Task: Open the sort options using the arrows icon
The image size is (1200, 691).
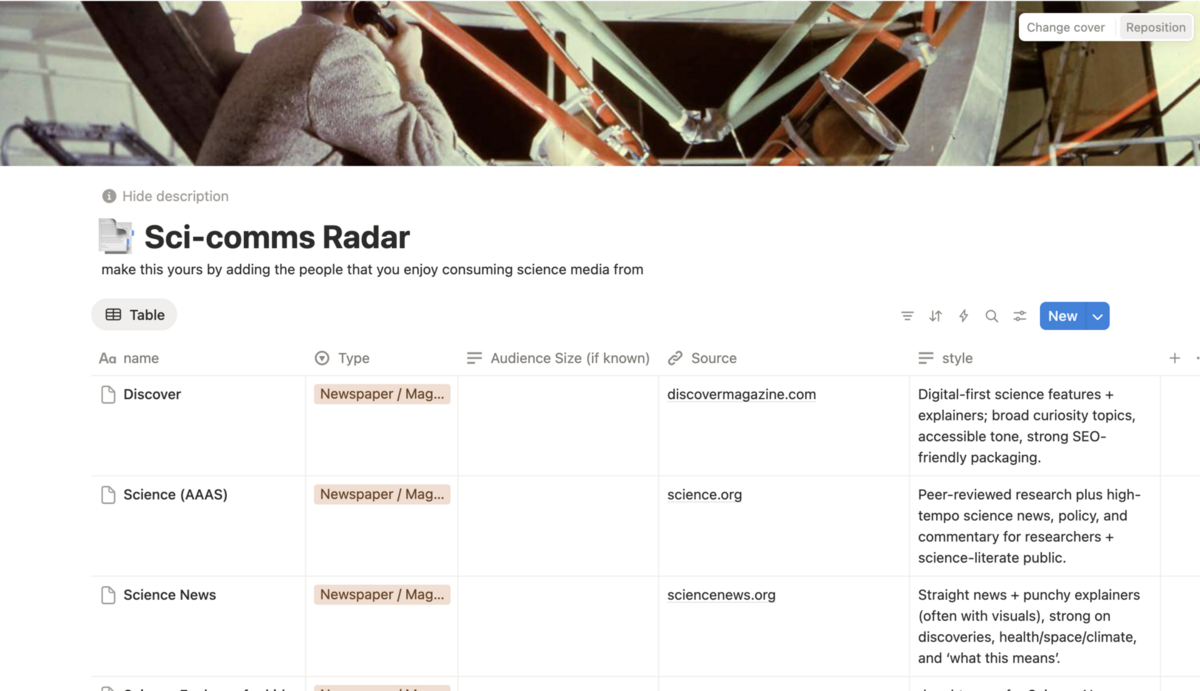Action: point(935,315)
